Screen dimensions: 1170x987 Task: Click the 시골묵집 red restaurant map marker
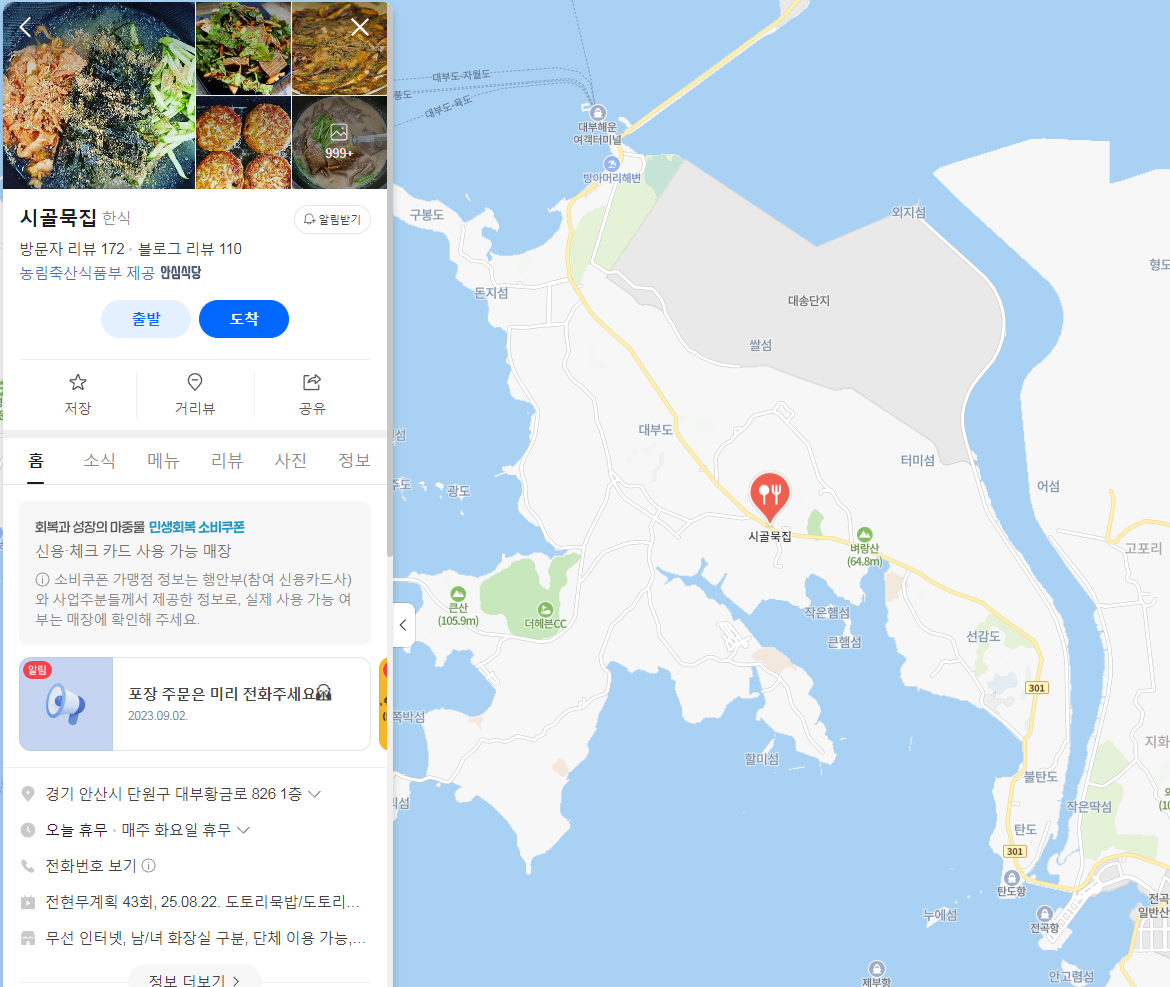coord(769,495)
